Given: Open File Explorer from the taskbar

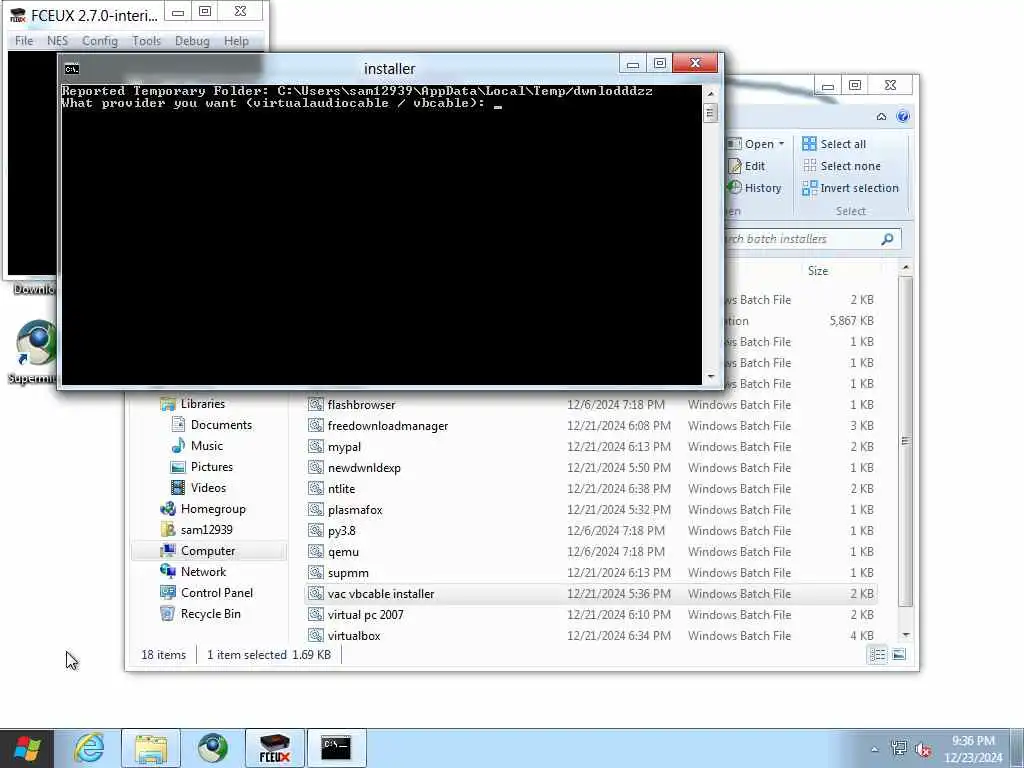Looking at the screenshot, I should [152, 748].
